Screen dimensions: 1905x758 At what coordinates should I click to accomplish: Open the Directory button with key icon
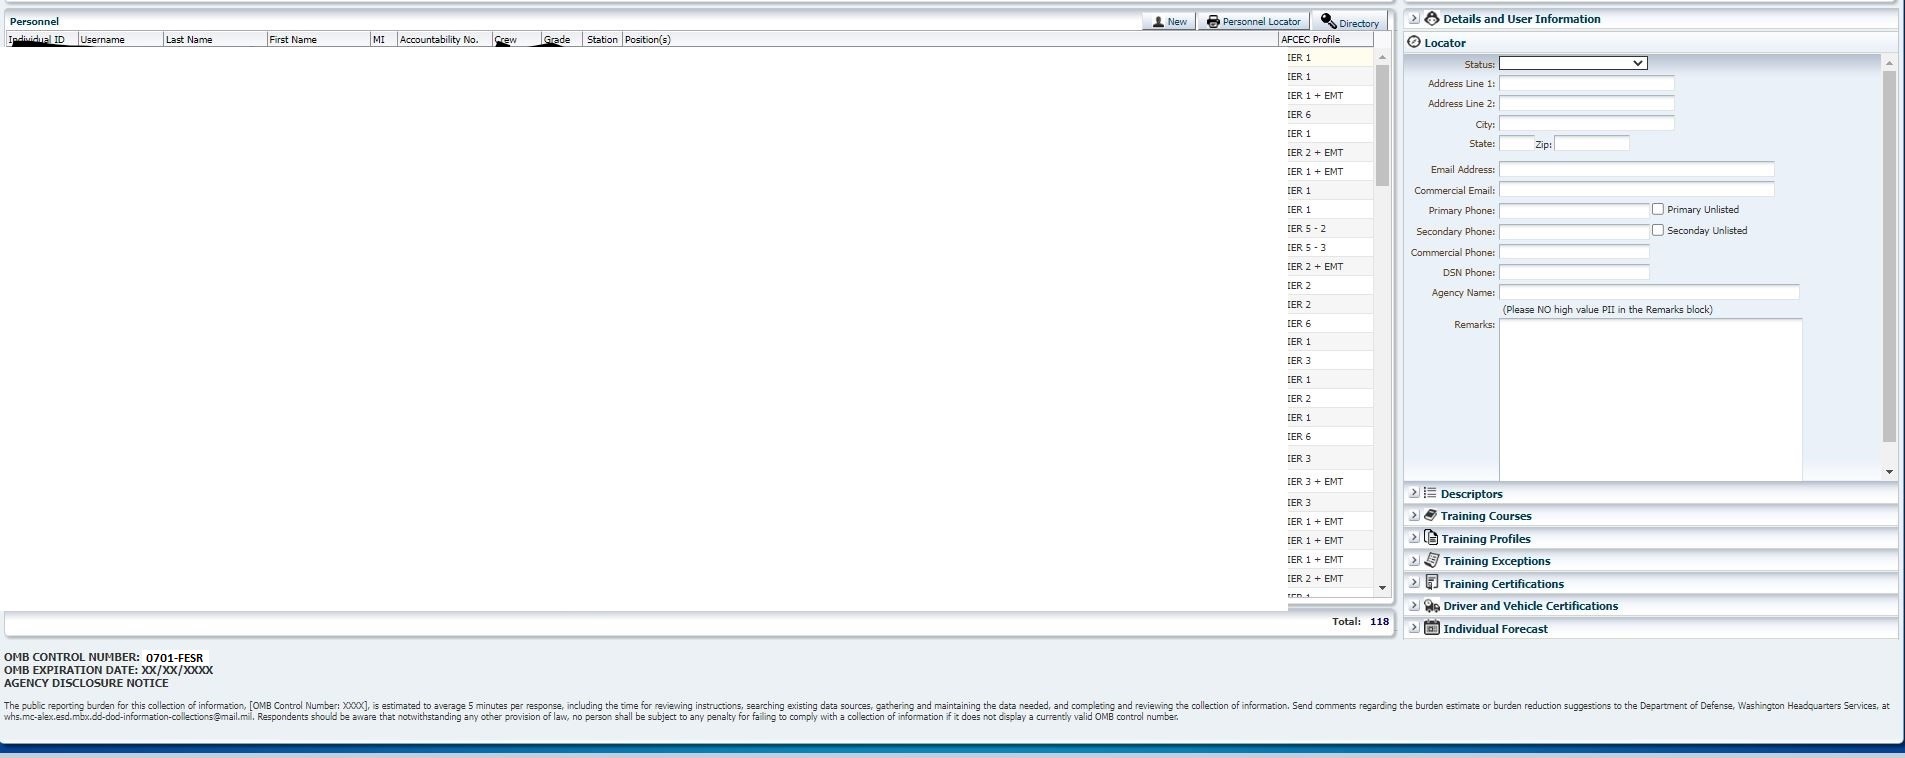pyautogui.click(x=1349, y=22)
